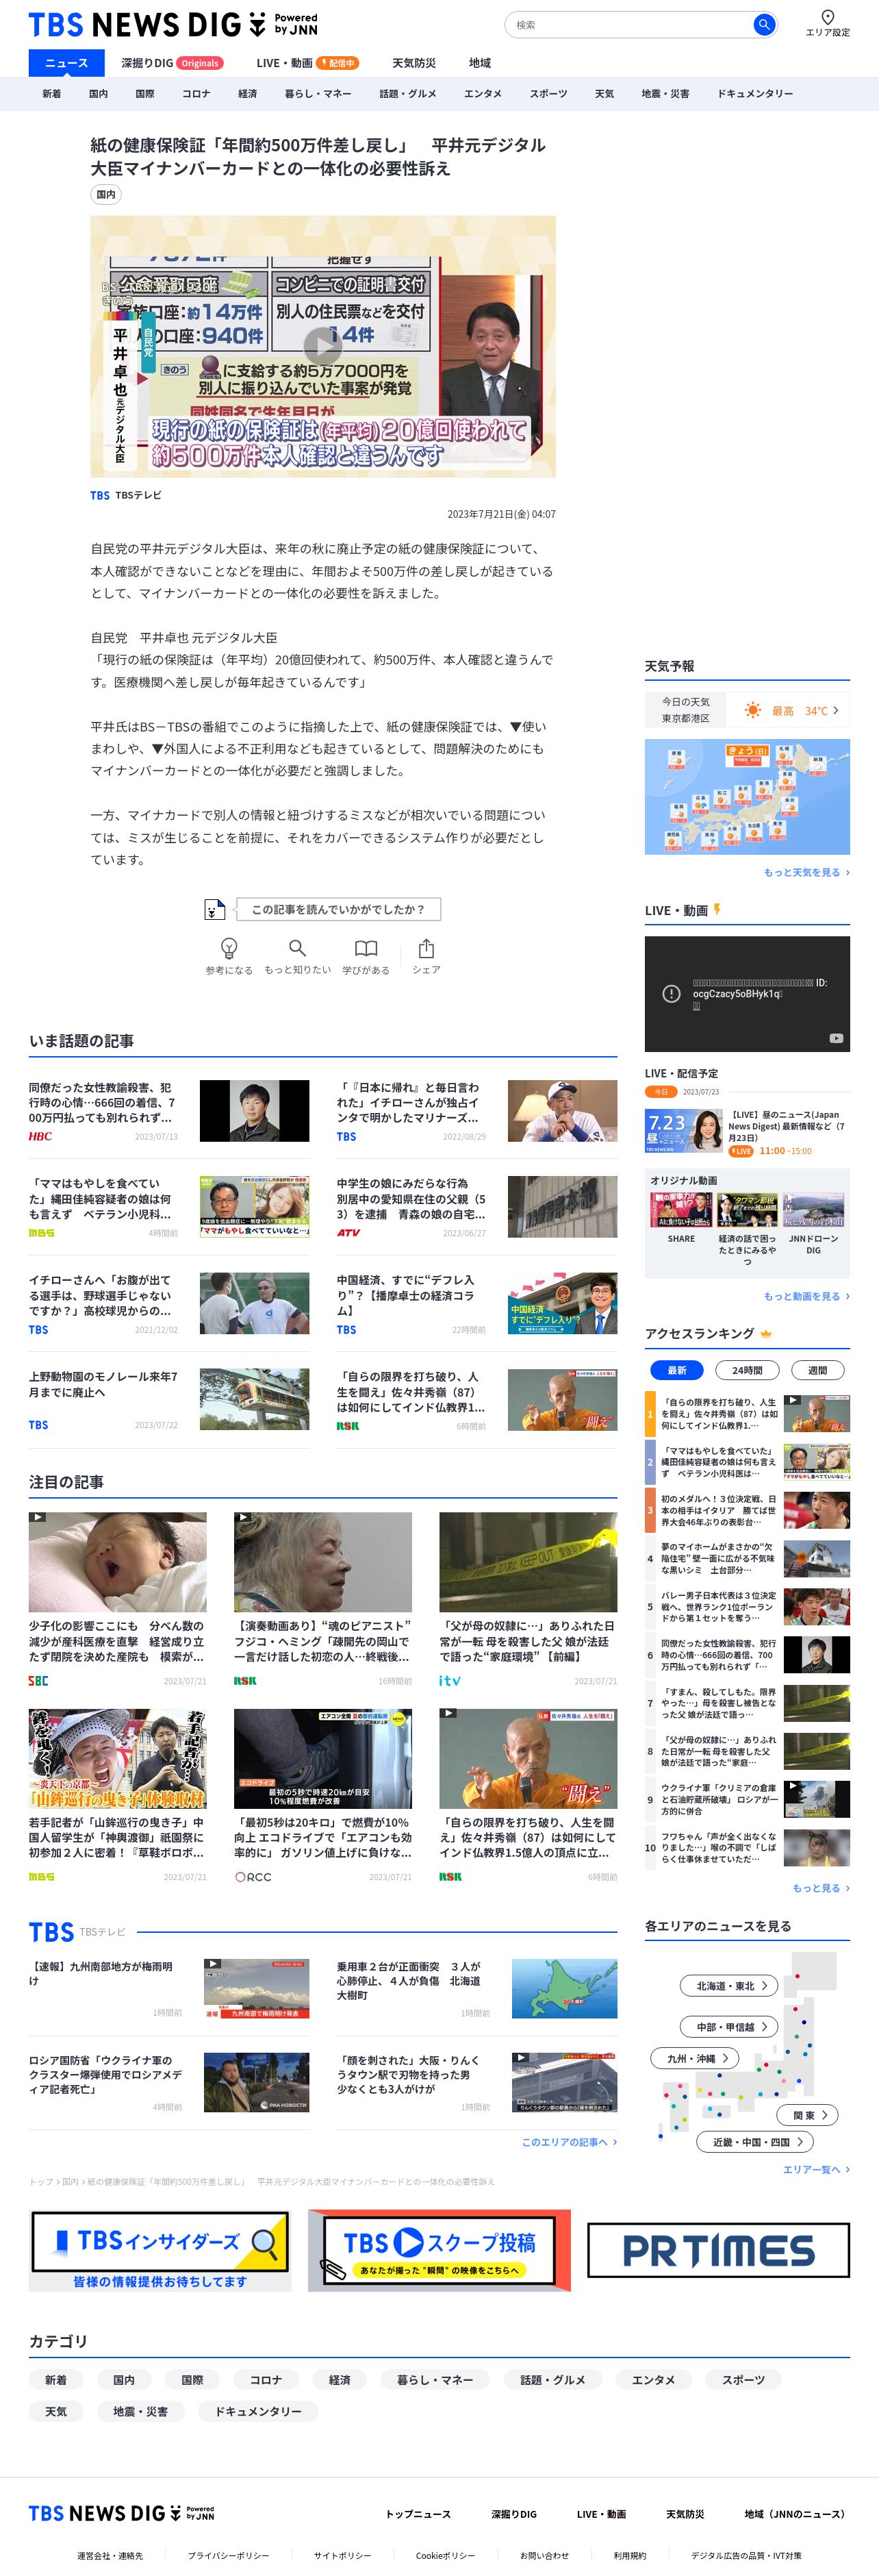The image size is (879, 2576).
Task: Open the フジコ・ヘミング article thumbnail
Action: pyautogui.click(x=323, y=1562)
